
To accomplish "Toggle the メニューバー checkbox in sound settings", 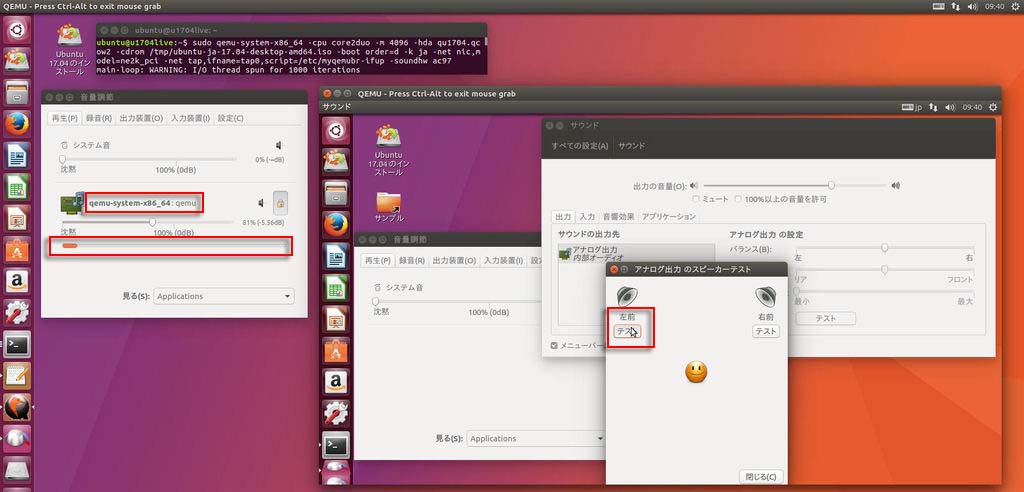I will coord(554,345).
